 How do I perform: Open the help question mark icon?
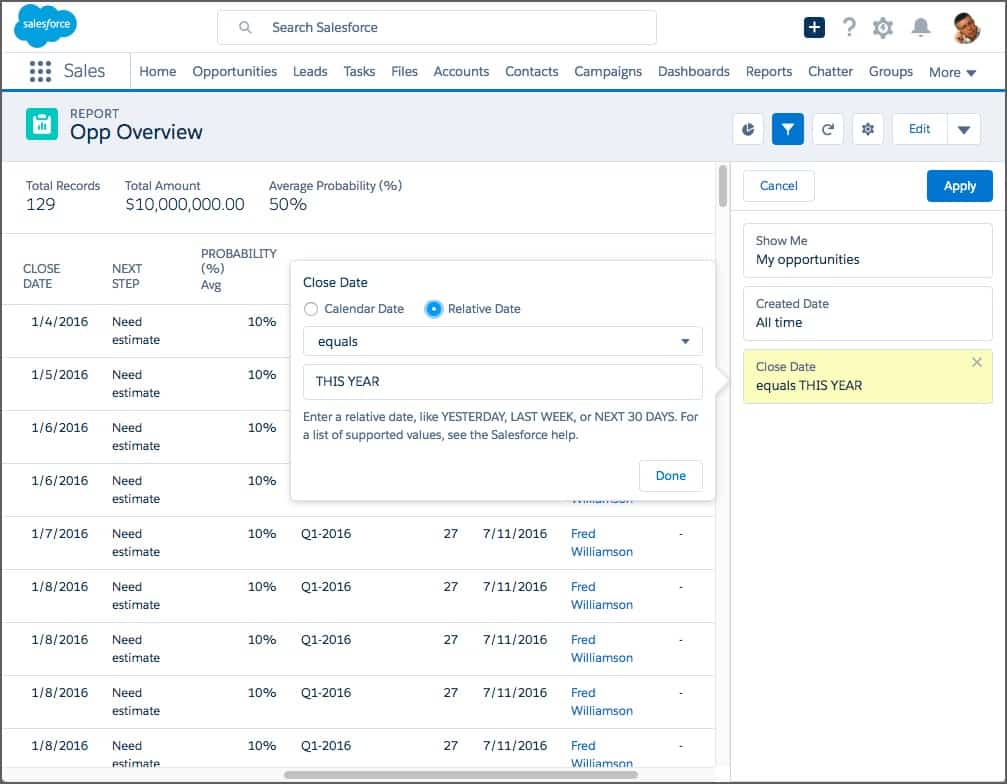849,28
